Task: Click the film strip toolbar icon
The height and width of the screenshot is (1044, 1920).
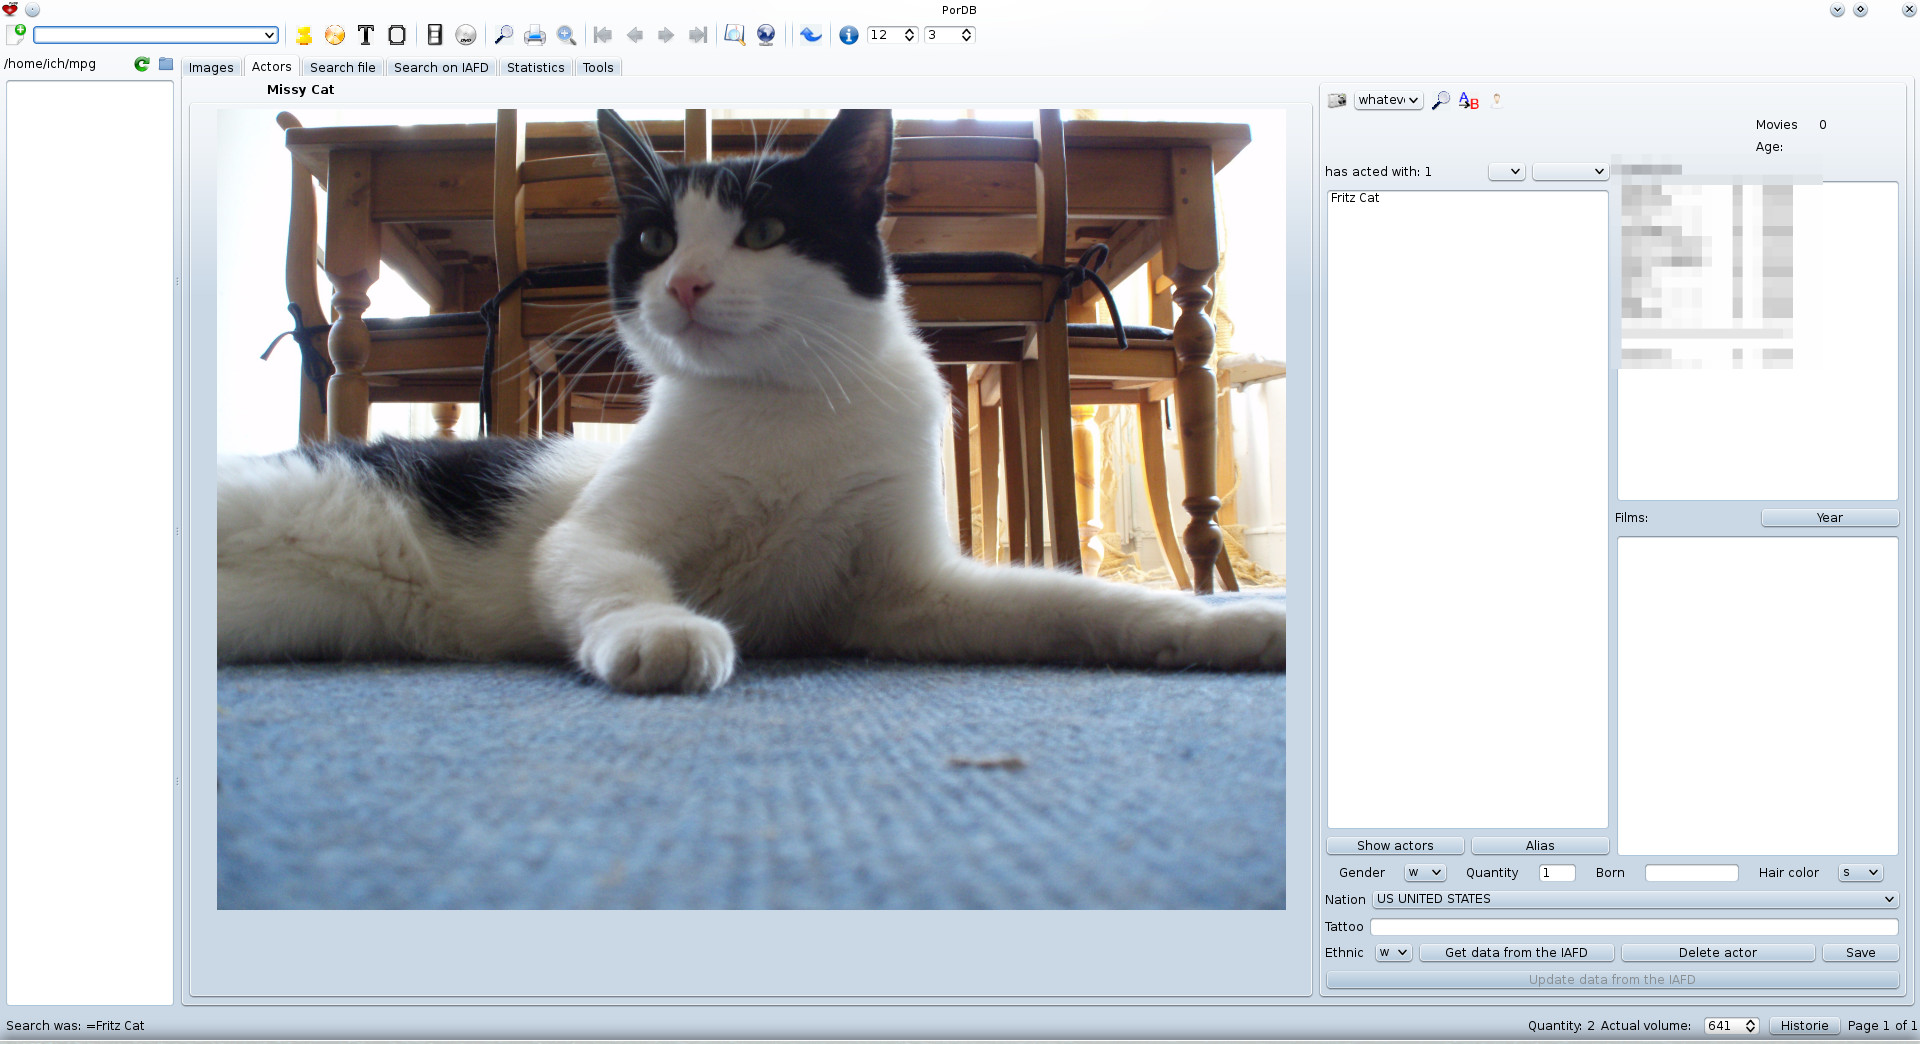Action: click(x=434, y=35)
